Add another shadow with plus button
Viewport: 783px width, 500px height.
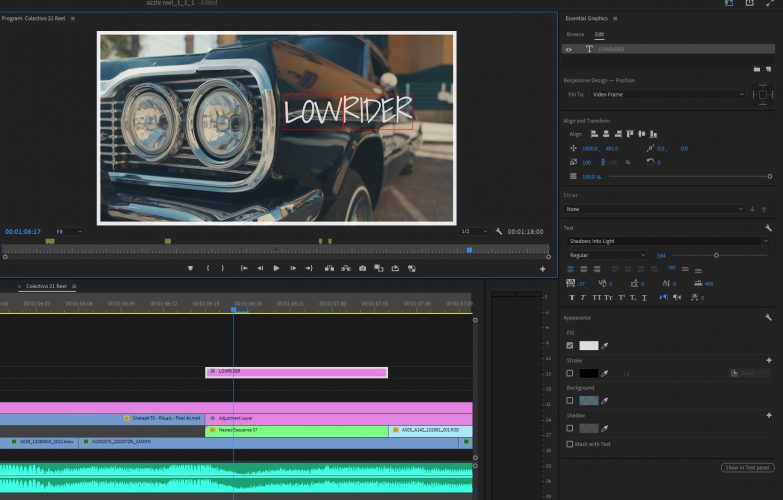pos(769,415)
